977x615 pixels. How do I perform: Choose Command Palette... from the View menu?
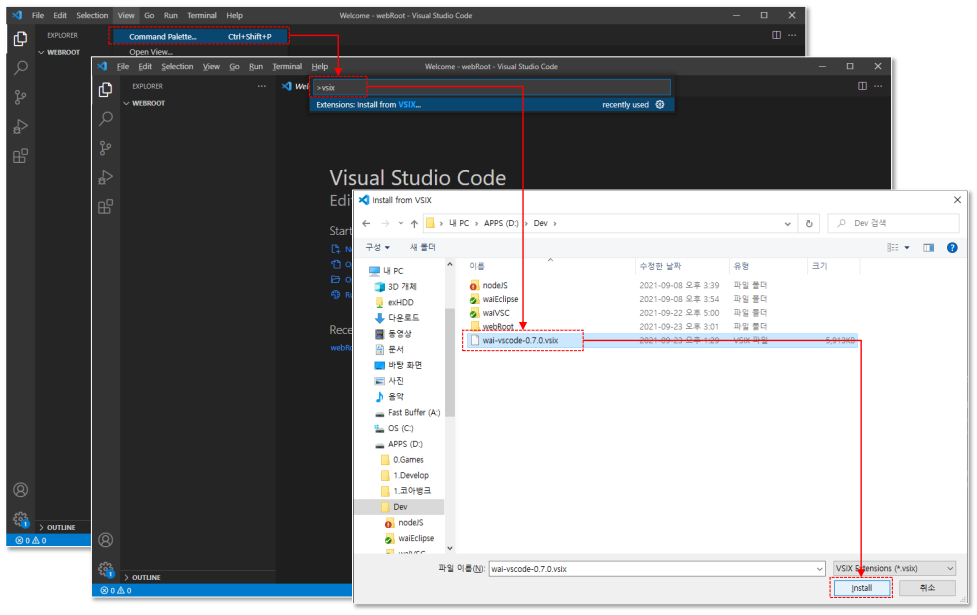click(x=163, y=37)
